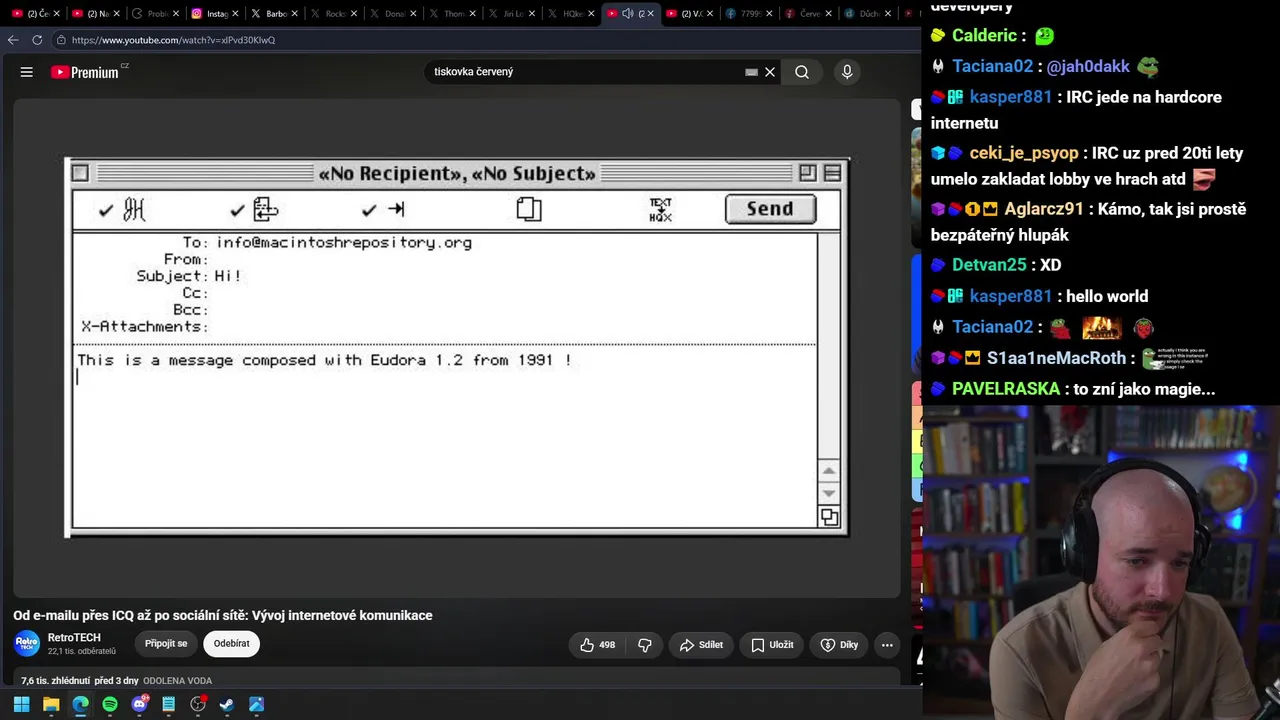Click the YouTube search magnifier button
The image size is (1280, 720).
click(802, 72)
